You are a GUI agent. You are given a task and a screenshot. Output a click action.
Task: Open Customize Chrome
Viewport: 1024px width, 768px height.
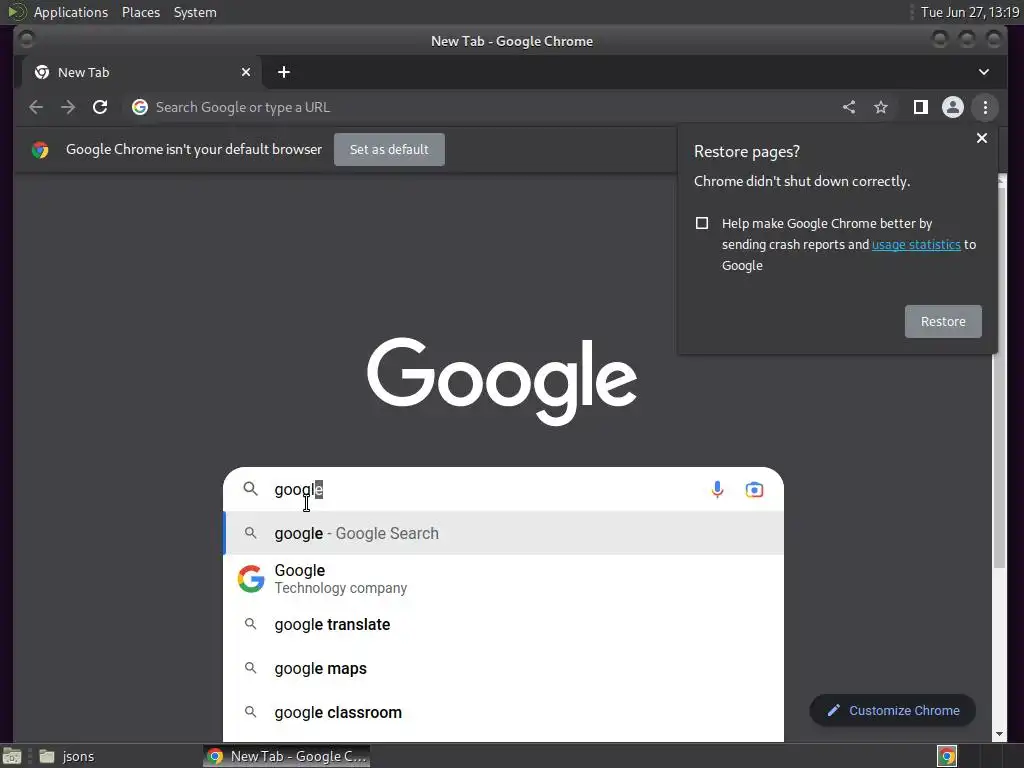click(x=893, y=711)
